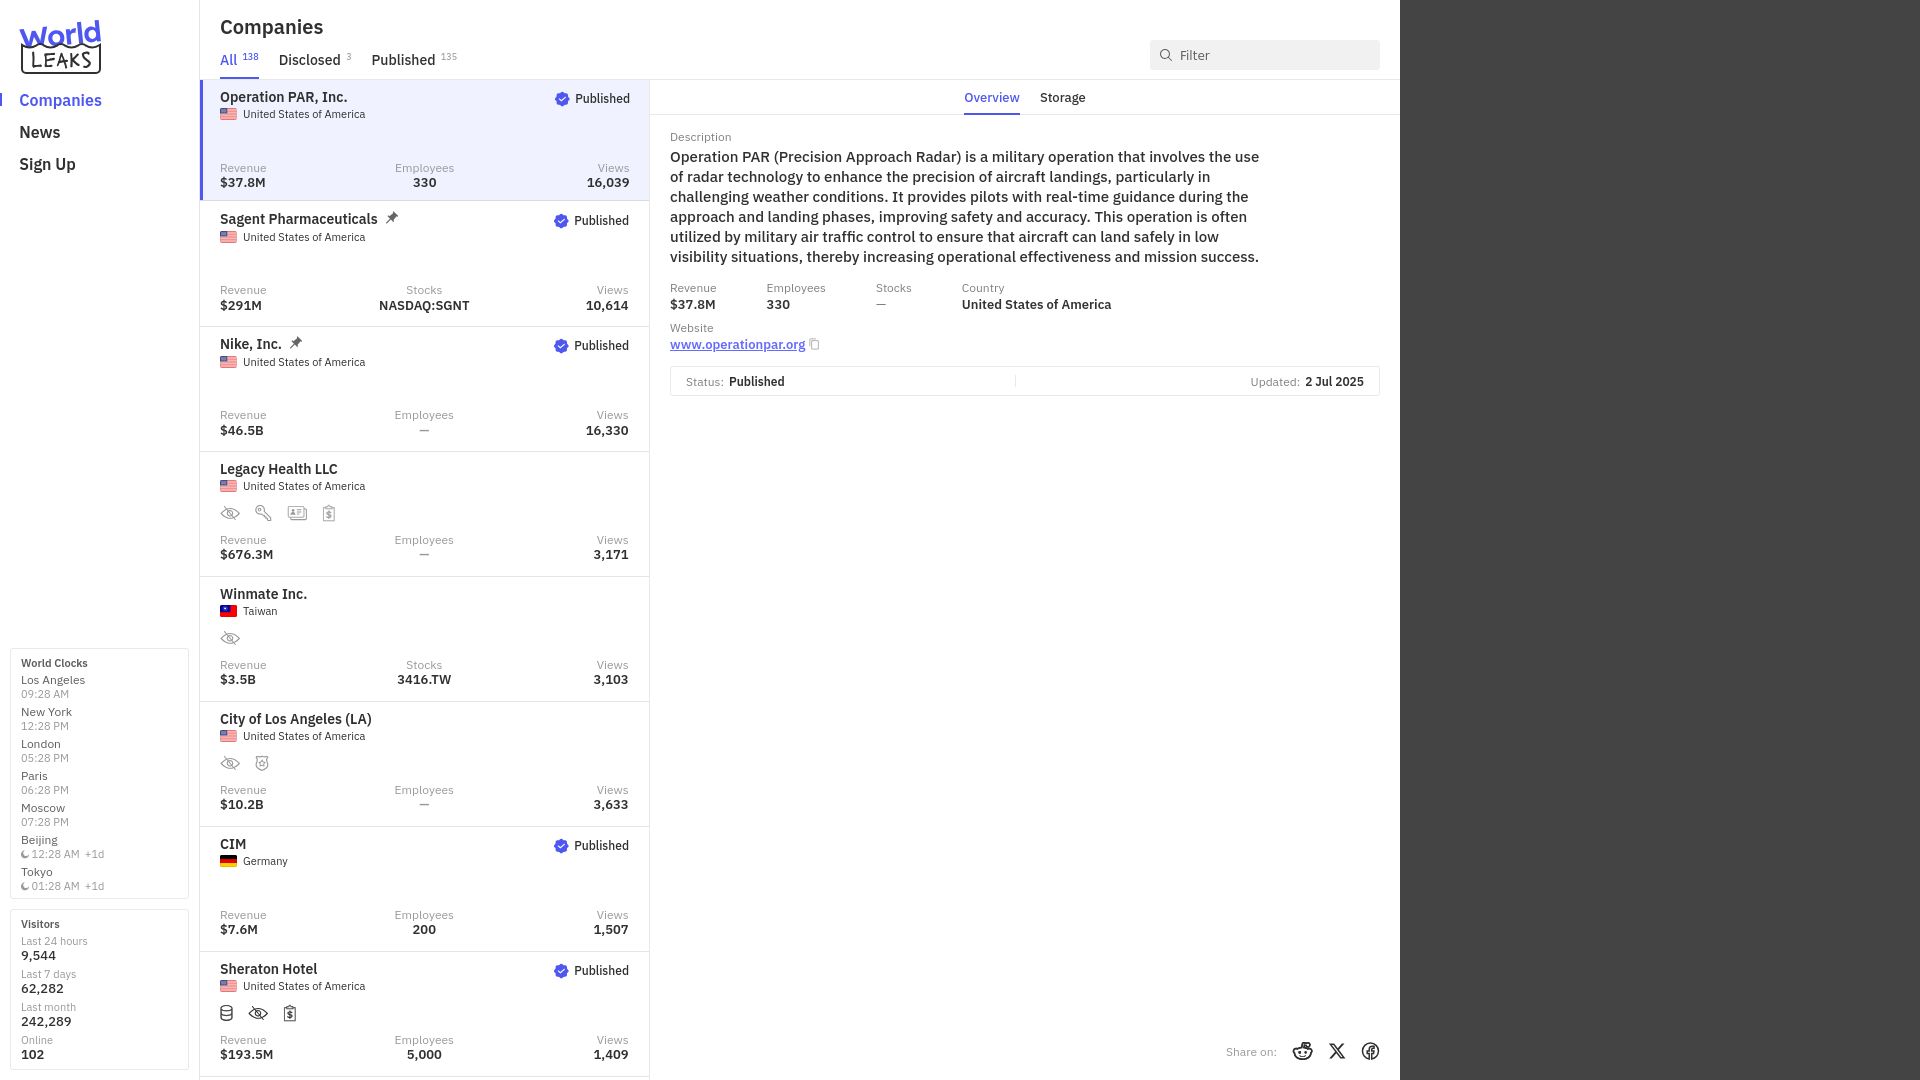Viewport: 1920px width, 1080px height.
Task: Open the Legacy Health LLC entry
Action: (425, 514)
